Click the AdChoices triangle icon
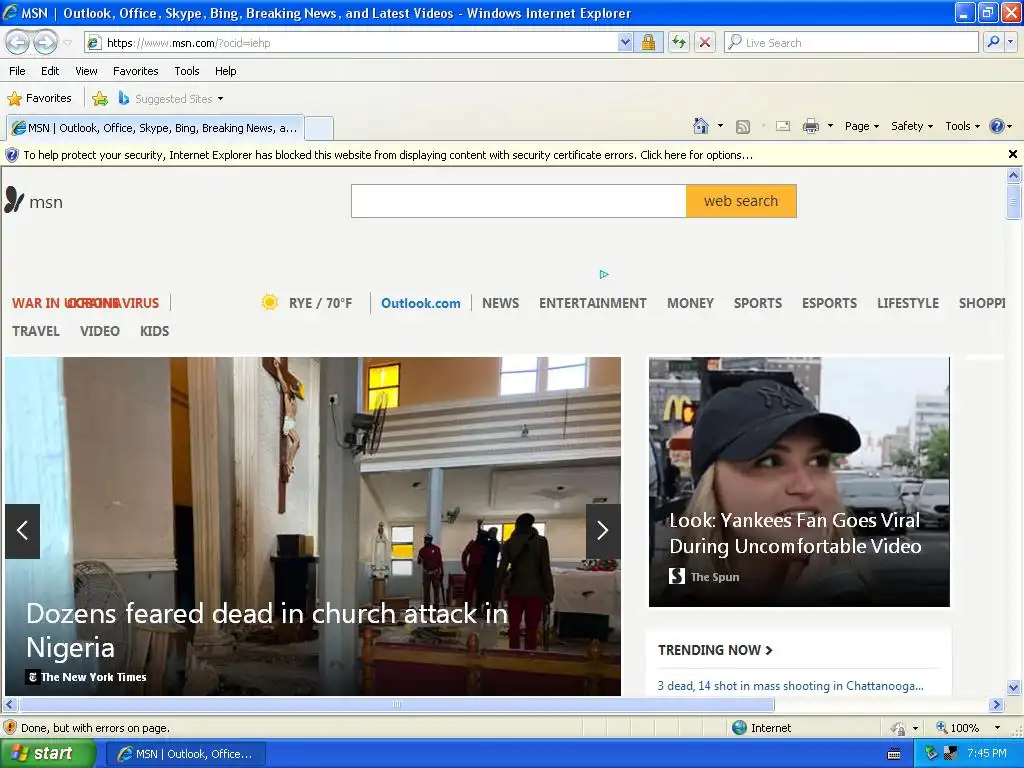Screen dimensions: 1024x768 [604, 274]
